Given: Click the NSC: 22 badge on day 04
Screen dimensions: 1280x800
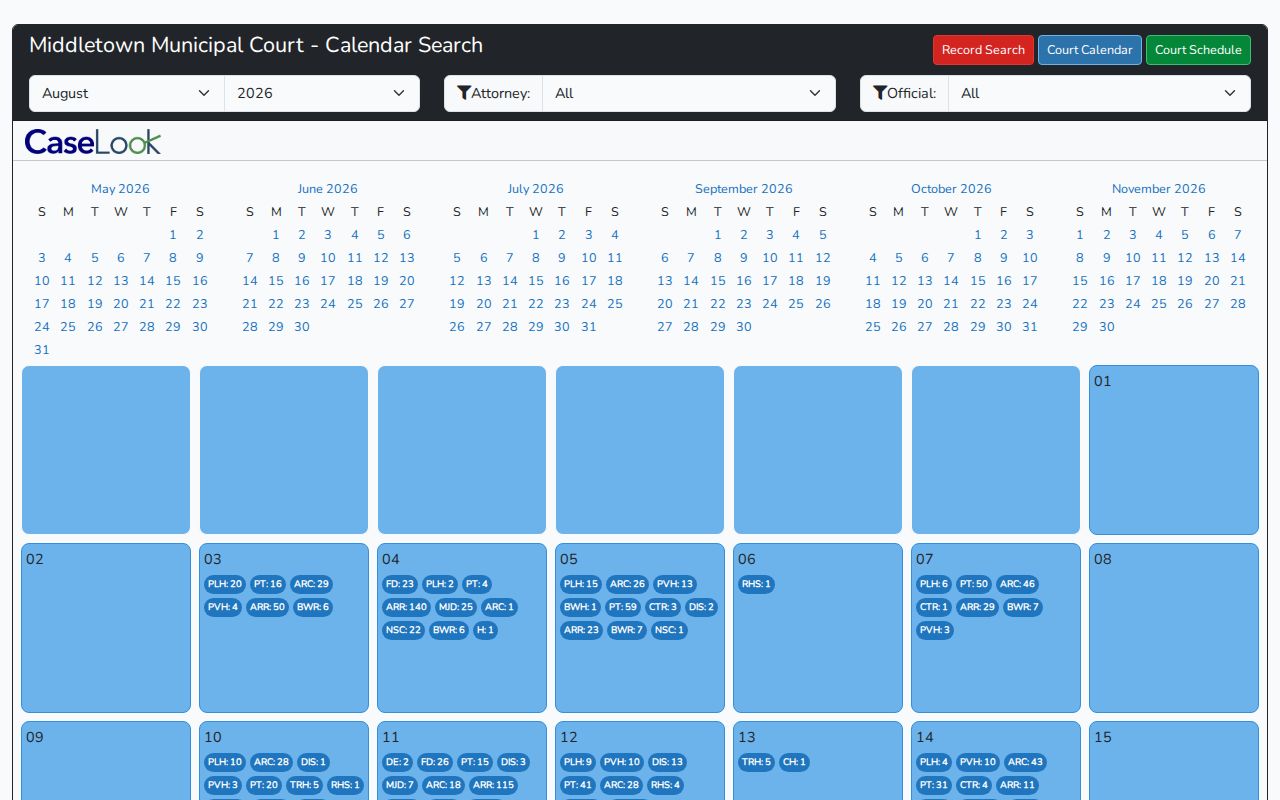Looking at the screenshot, I should tap(403, 630).
